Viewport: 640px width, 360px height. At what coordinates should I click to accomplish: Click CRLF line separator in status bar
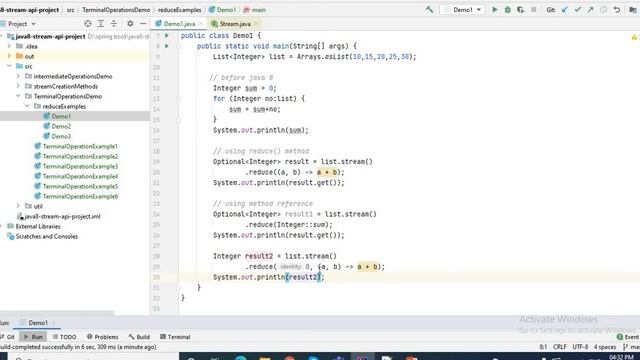pos(560,347)
